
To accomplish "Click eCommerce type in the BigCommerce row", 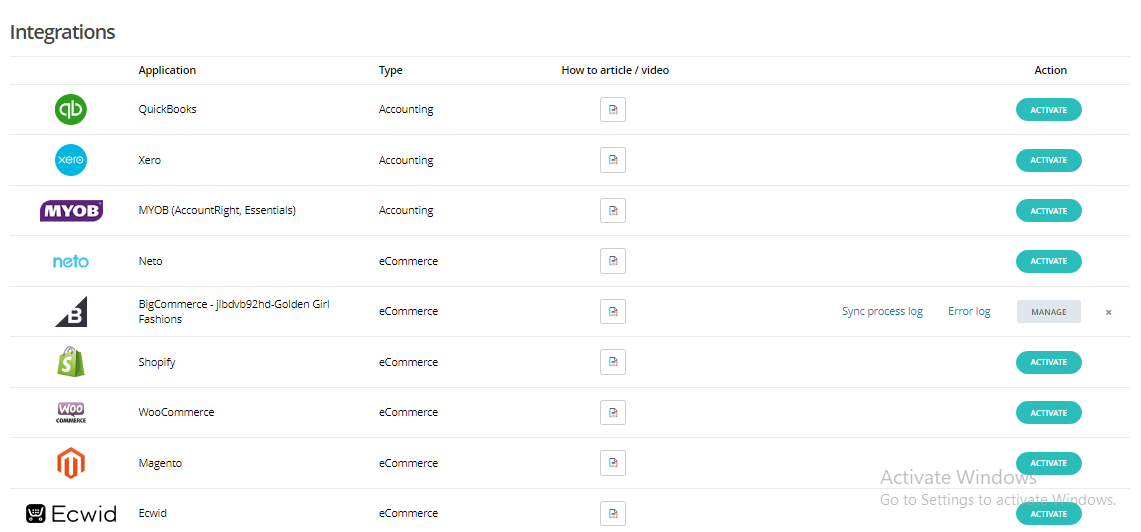I will 408,311.
